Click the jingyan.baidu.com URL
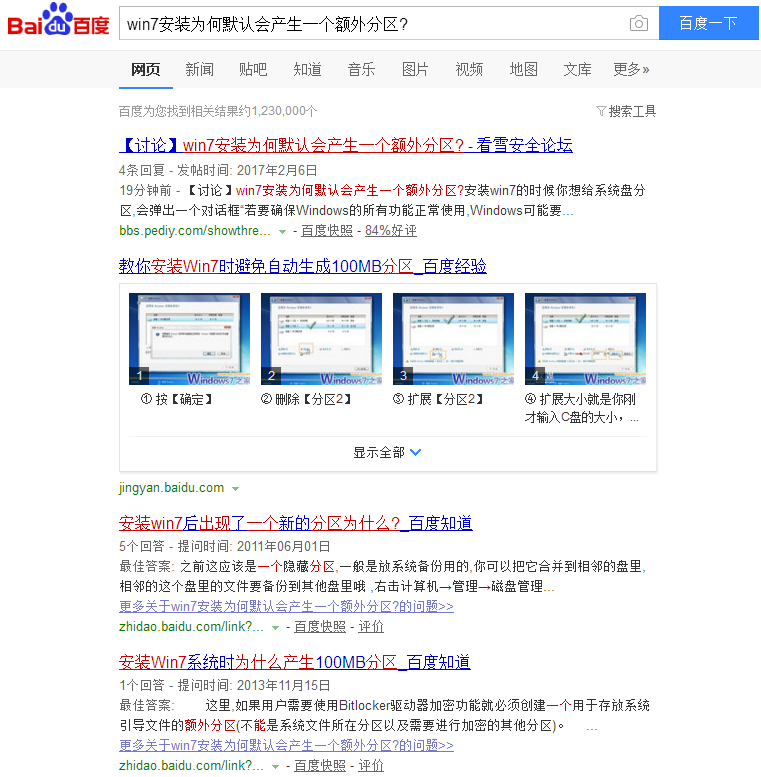 [x=171, y=488]
